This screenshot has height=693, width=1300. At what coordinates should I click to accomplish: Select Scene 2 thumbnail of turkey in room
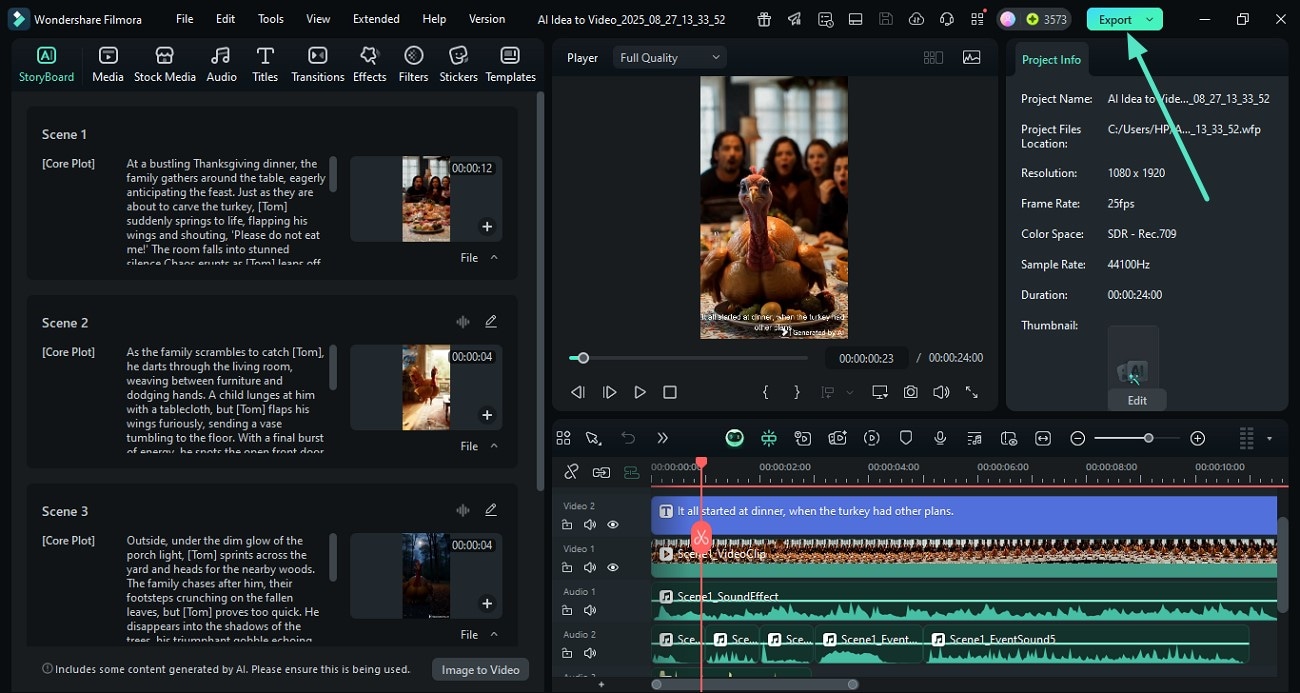point(426,387)
